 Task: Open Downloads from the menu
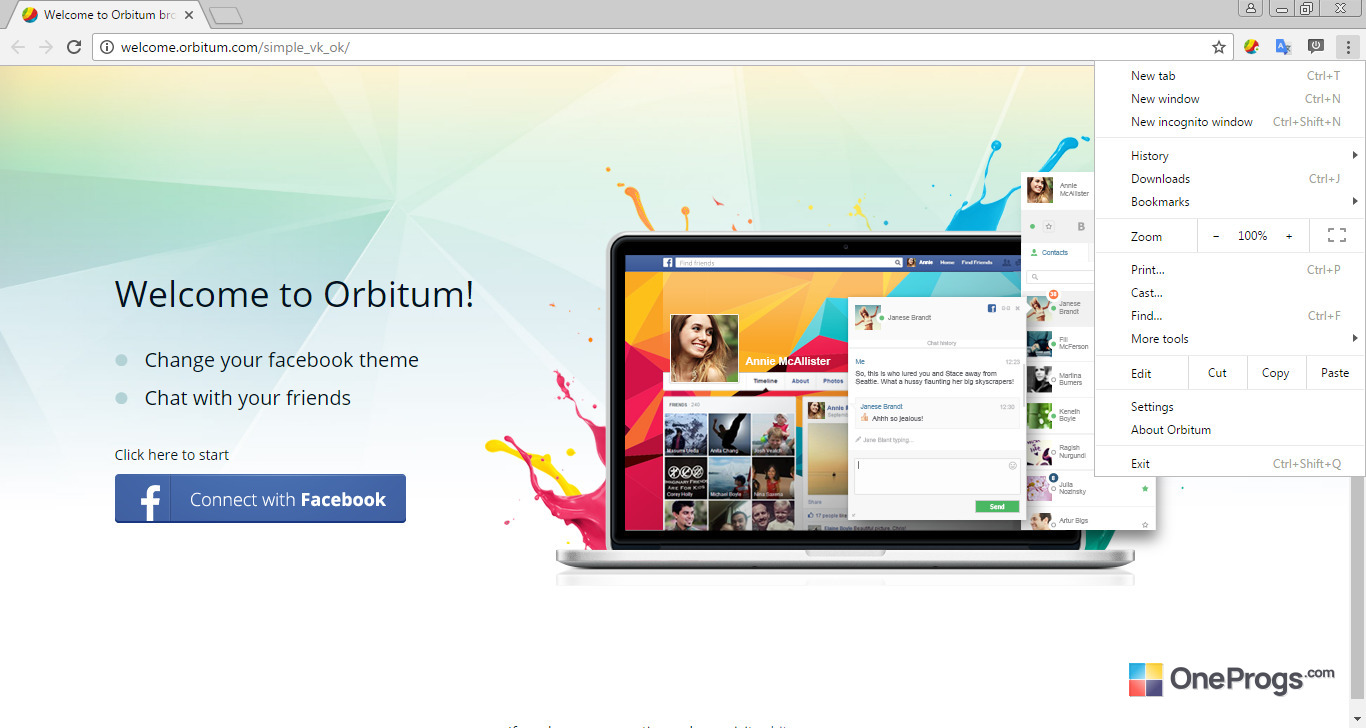(1230, 179)
